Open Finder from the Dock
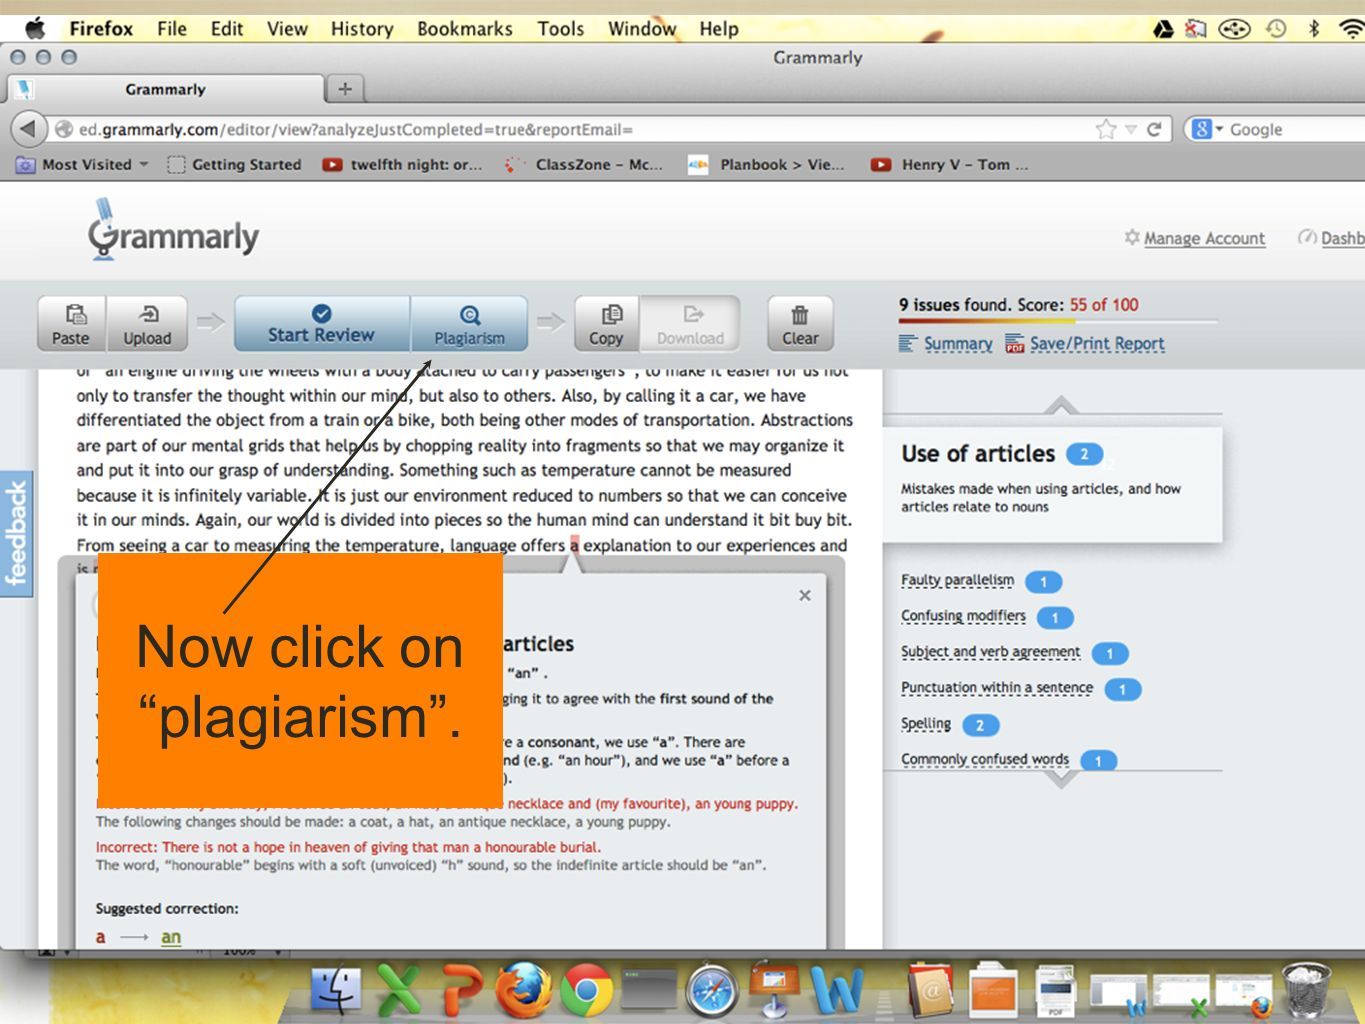Viewport: 1365px width, 1024px height. pyautogui.click(x=337, y=990)
